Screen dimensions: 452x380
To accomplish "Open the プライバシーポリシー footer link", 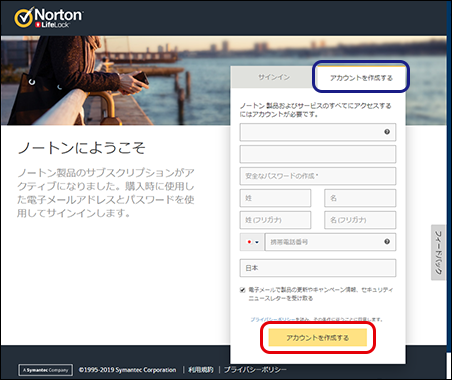I will (x=255, y=370).
